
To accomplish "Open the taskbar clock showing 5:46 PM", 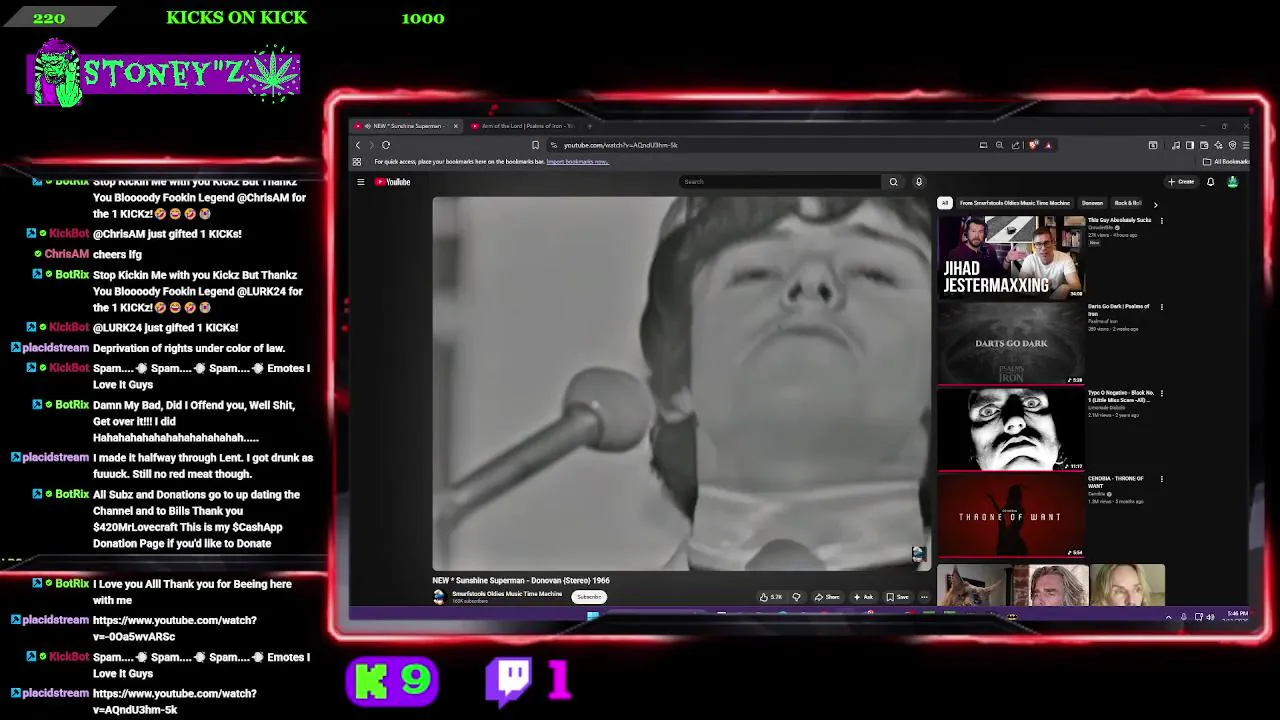I will (1237, 616).
